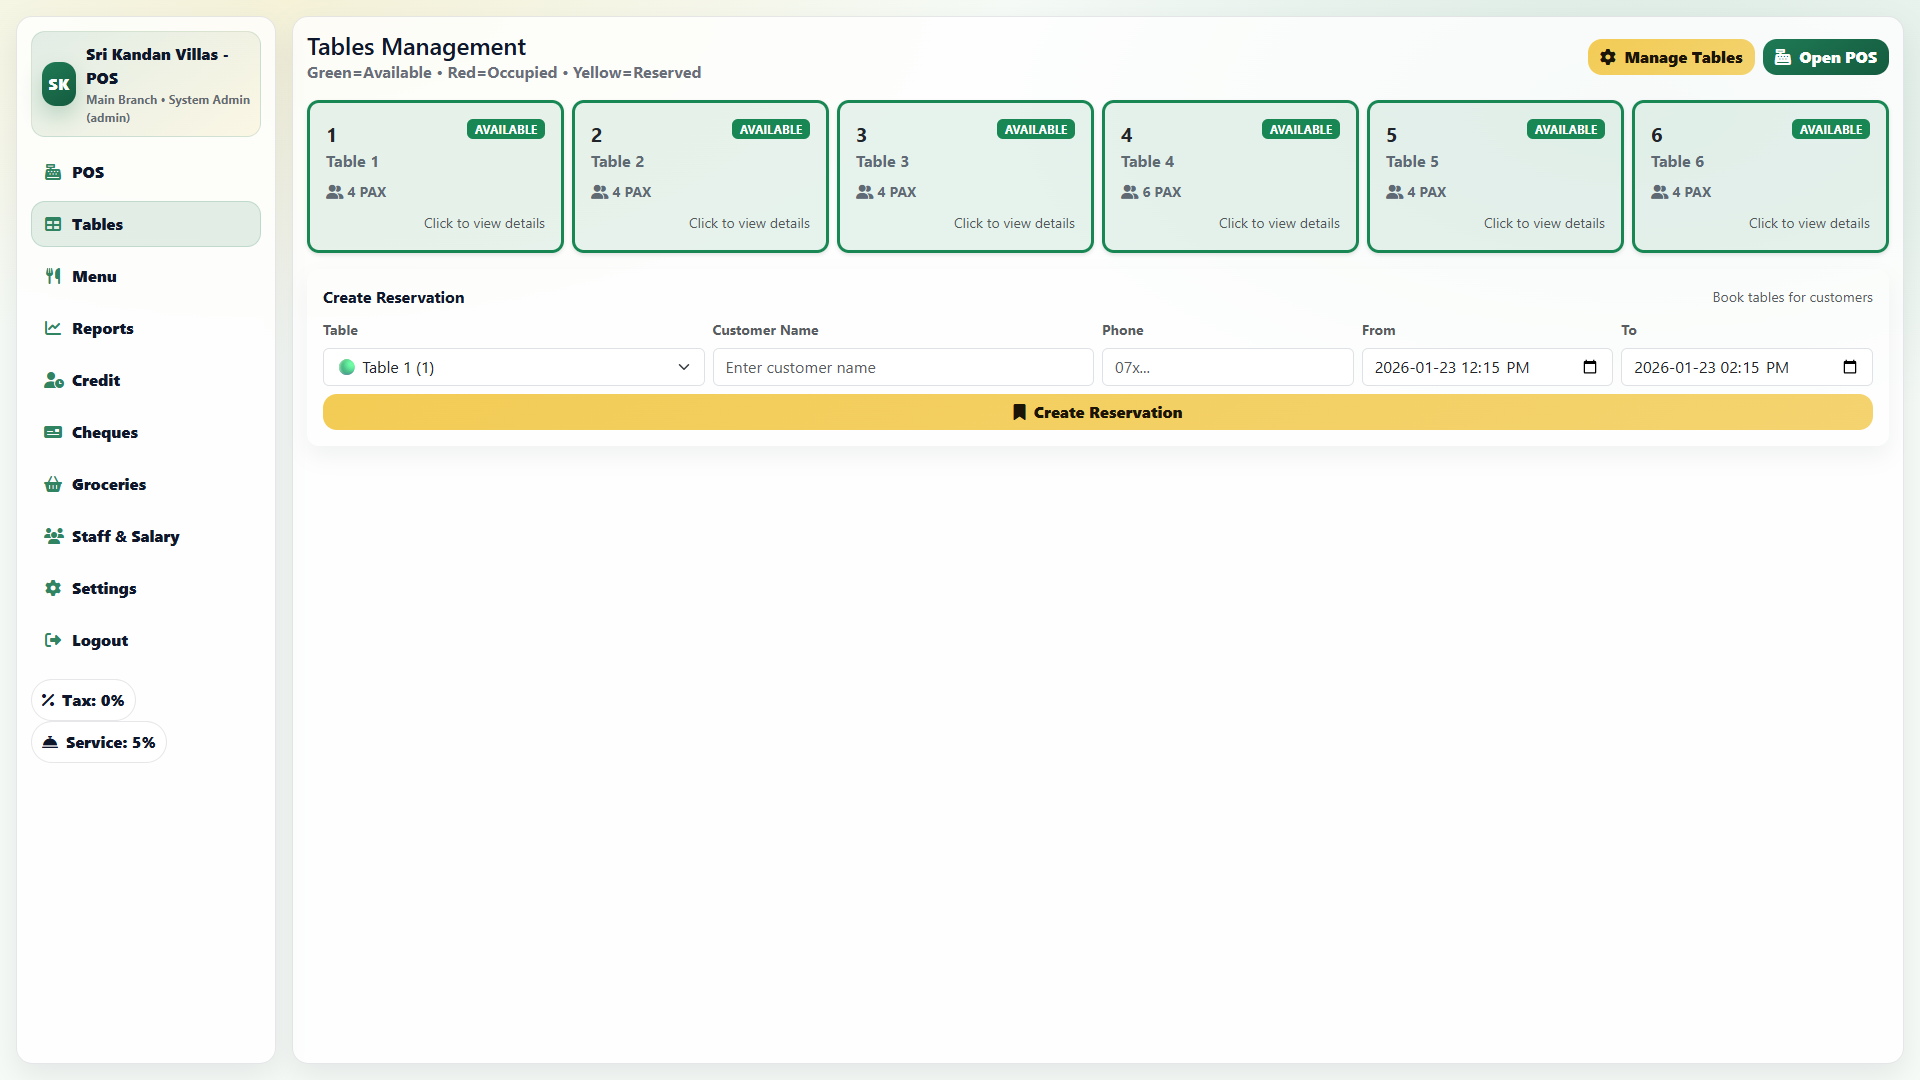Click the Settings gear icon in sidebar

pyautogui.click(x=53, y=588)
